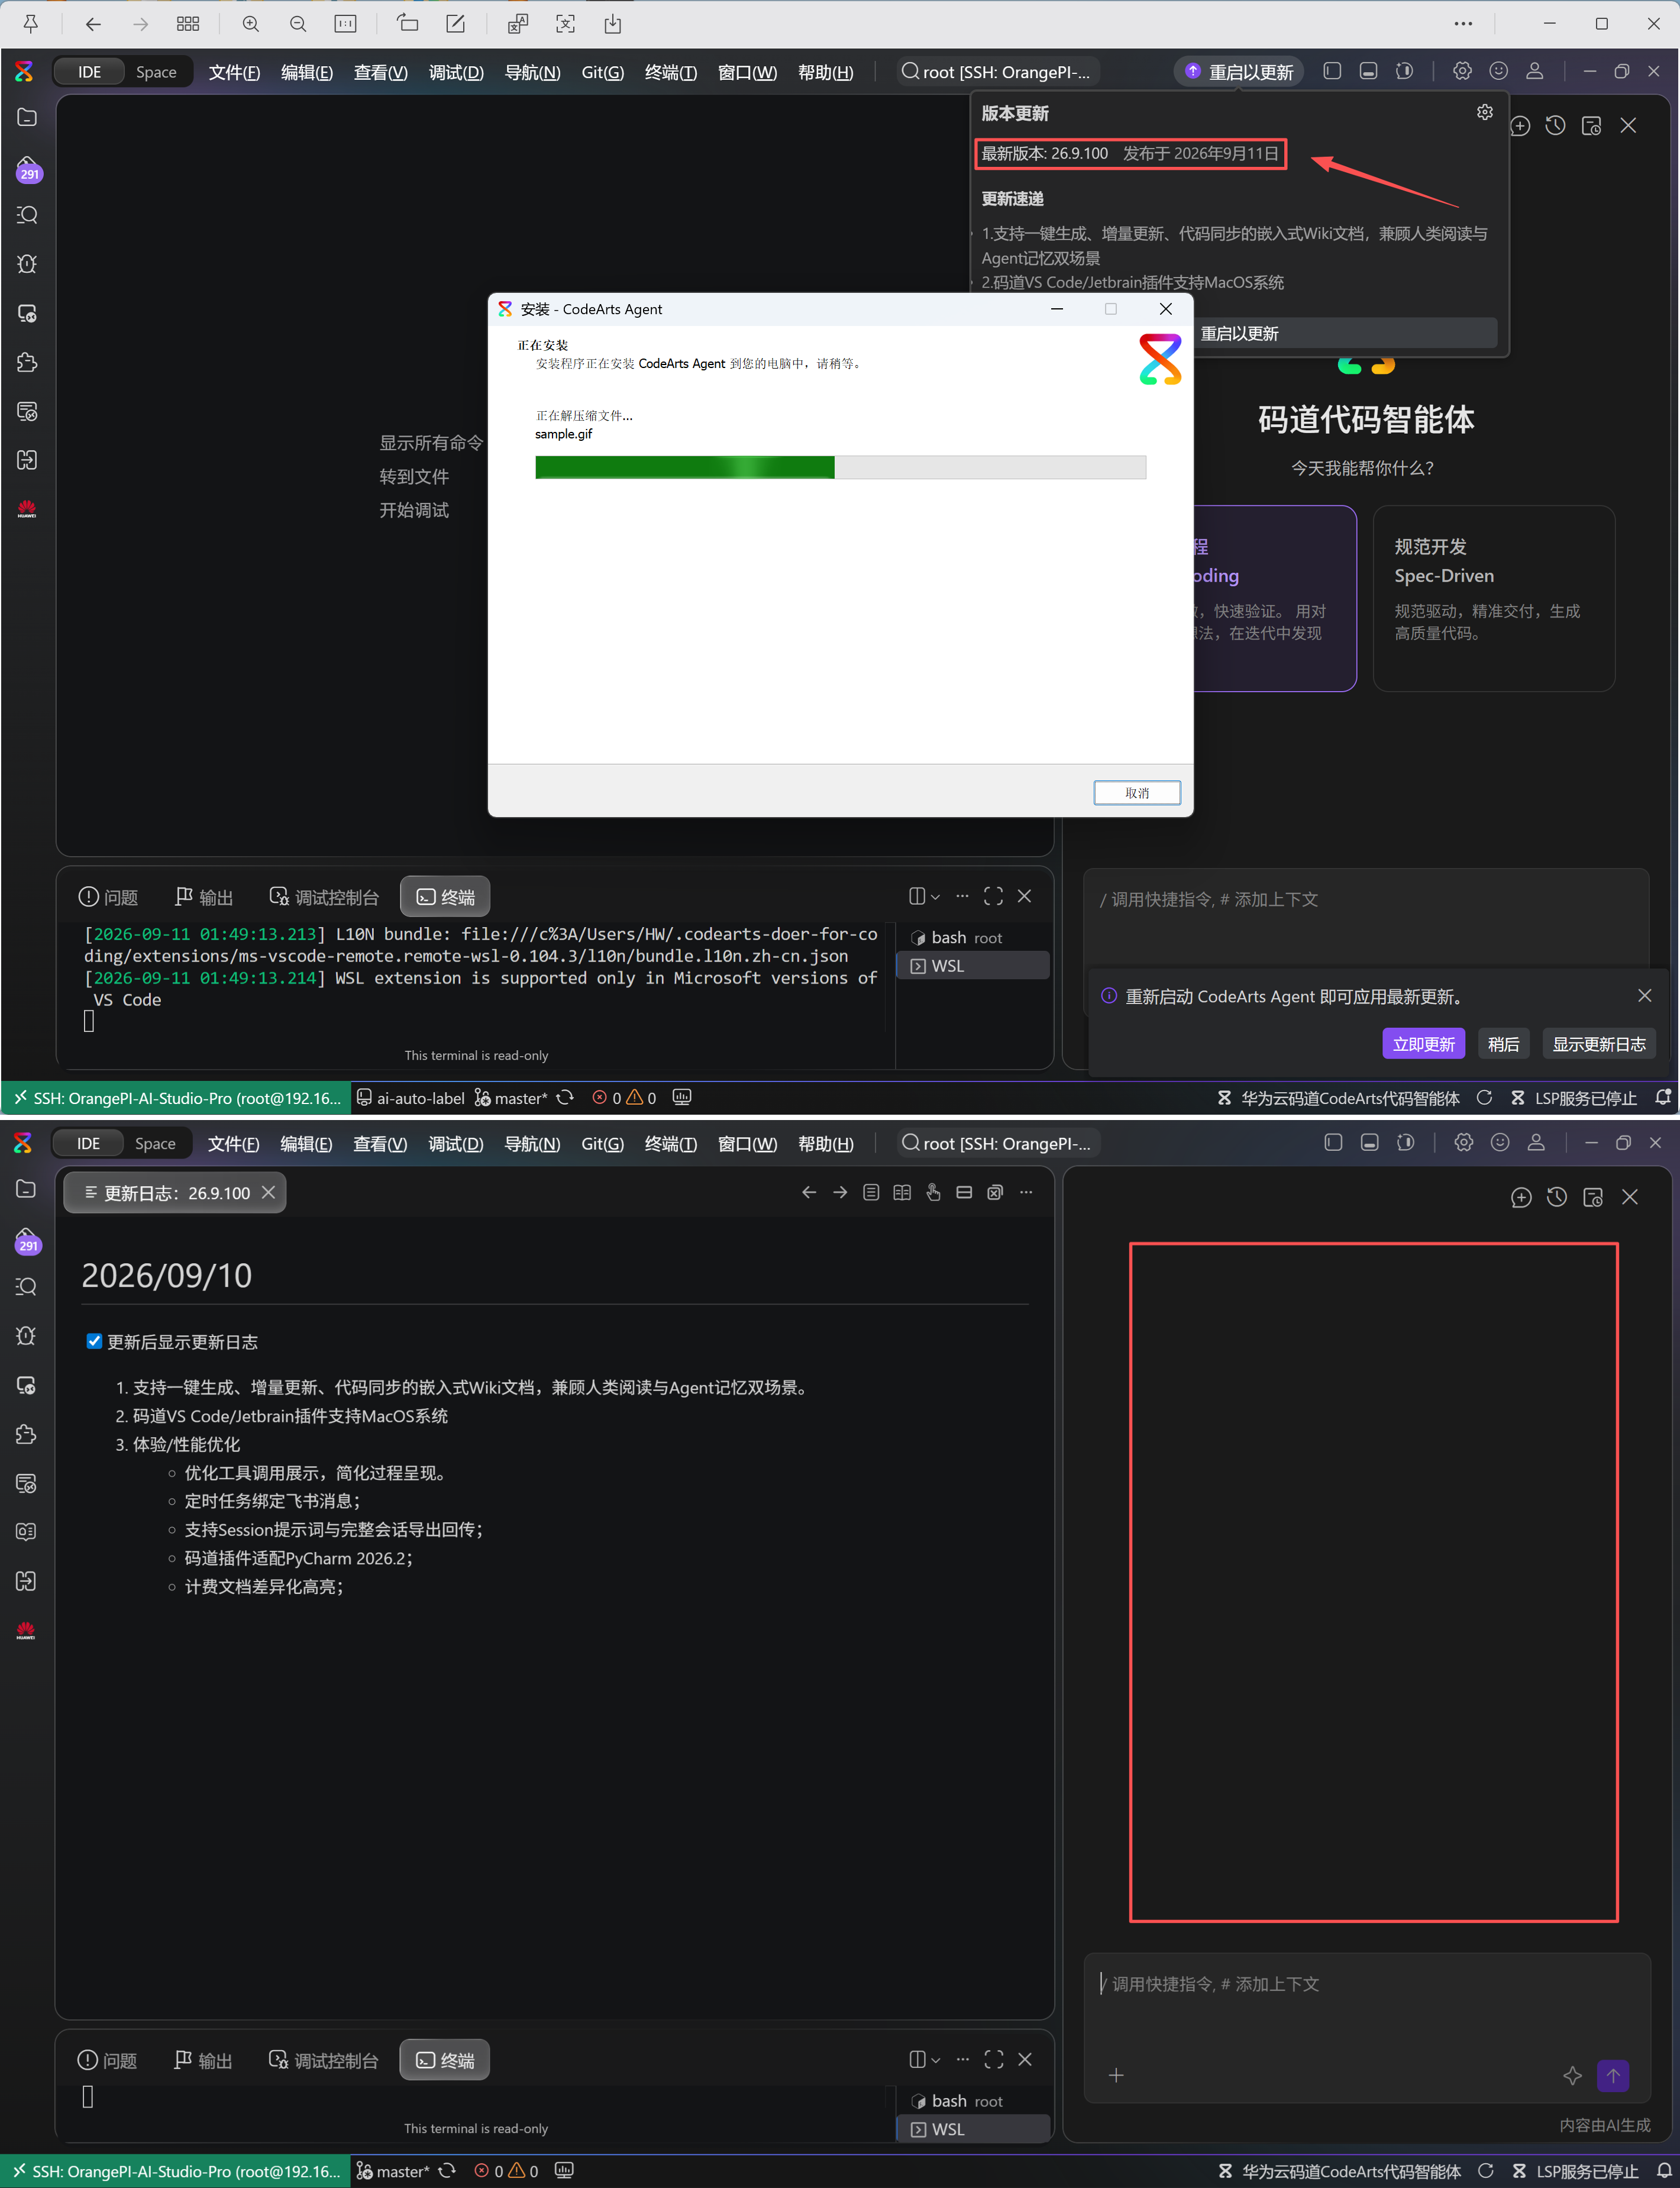The width and height of the screenshot is (1680, 2188).
Task: Click purple send arrow in the update-log IDE chat input
Action: [1613, 2075]
